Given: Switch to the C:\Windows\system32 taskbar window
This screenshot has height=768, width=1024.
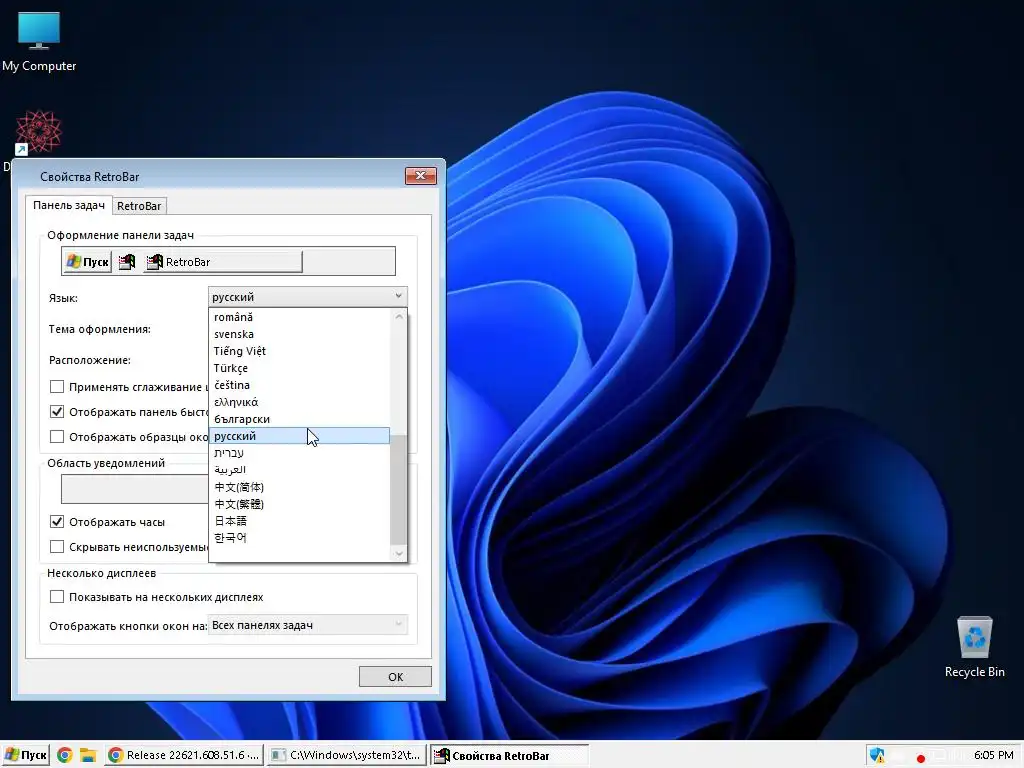Looking at the screenshot, I should tap(347, 755).
